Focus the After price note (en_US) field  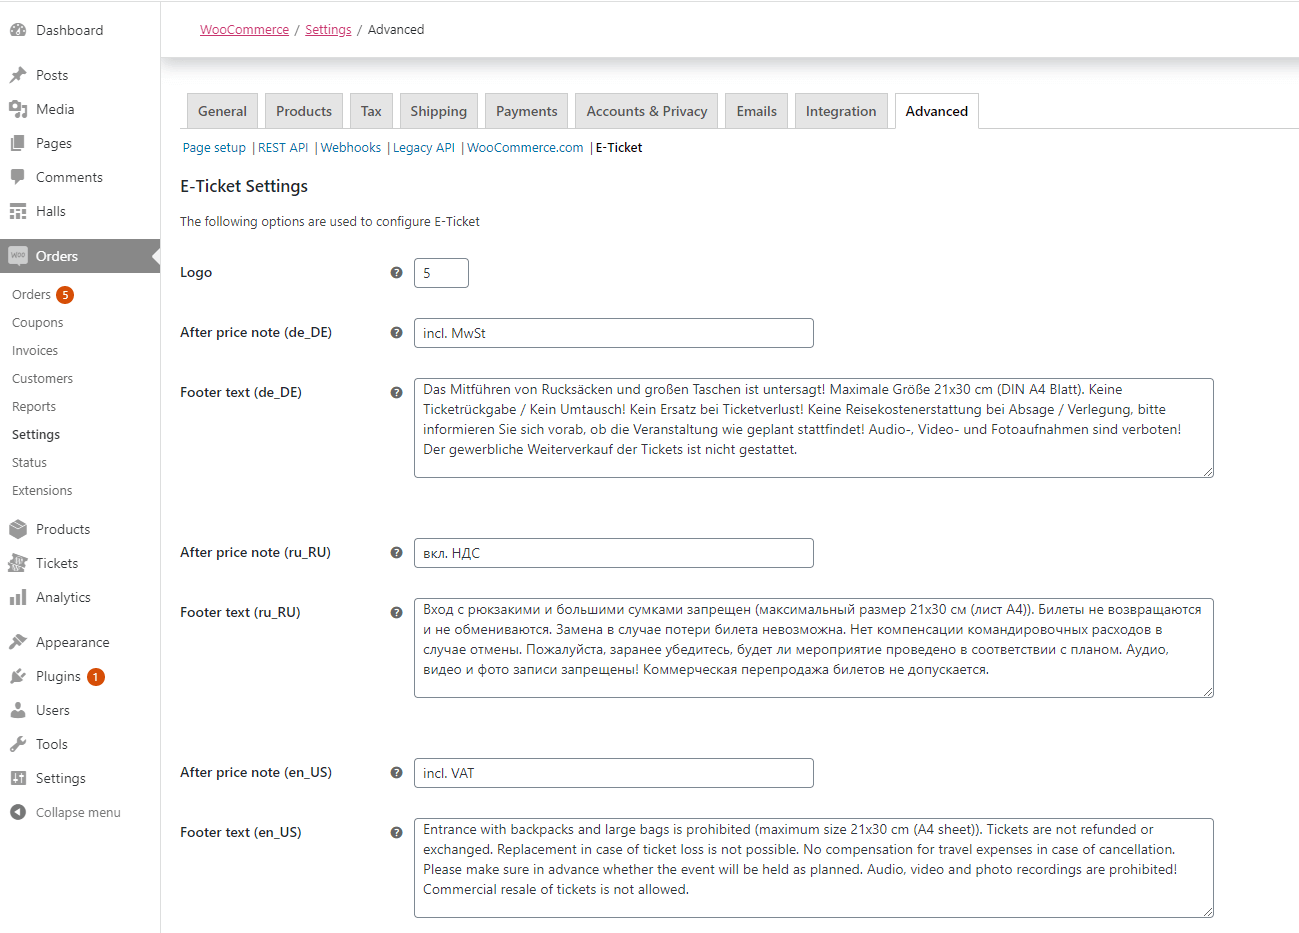[614, 773]
